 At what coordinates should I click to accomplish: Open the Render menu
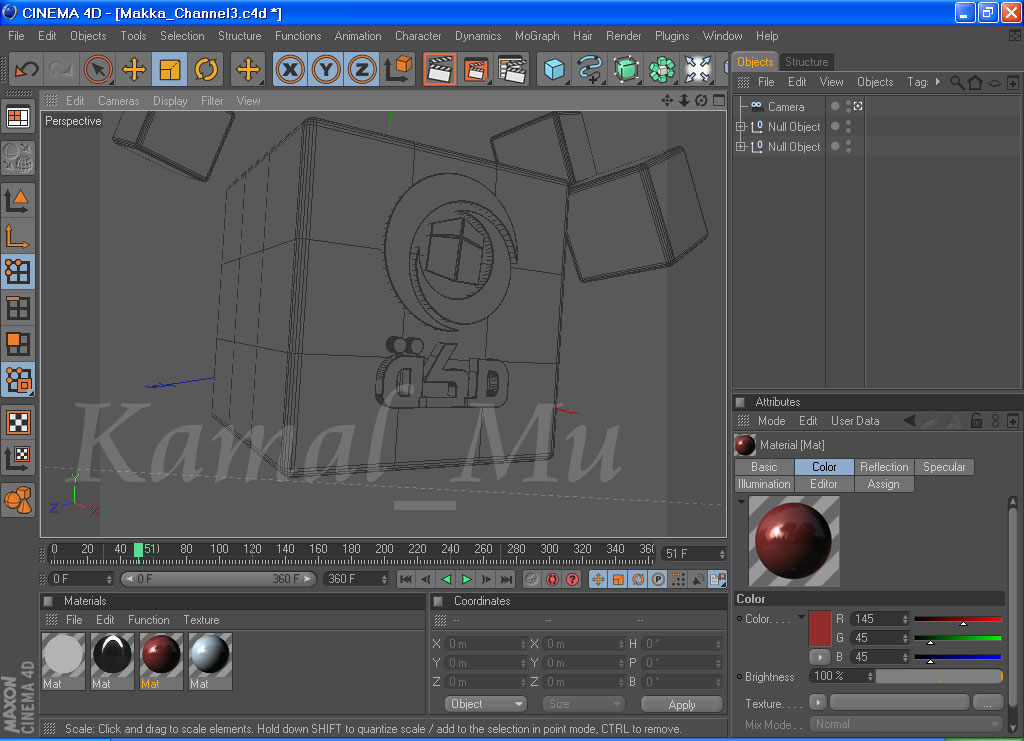624,36
